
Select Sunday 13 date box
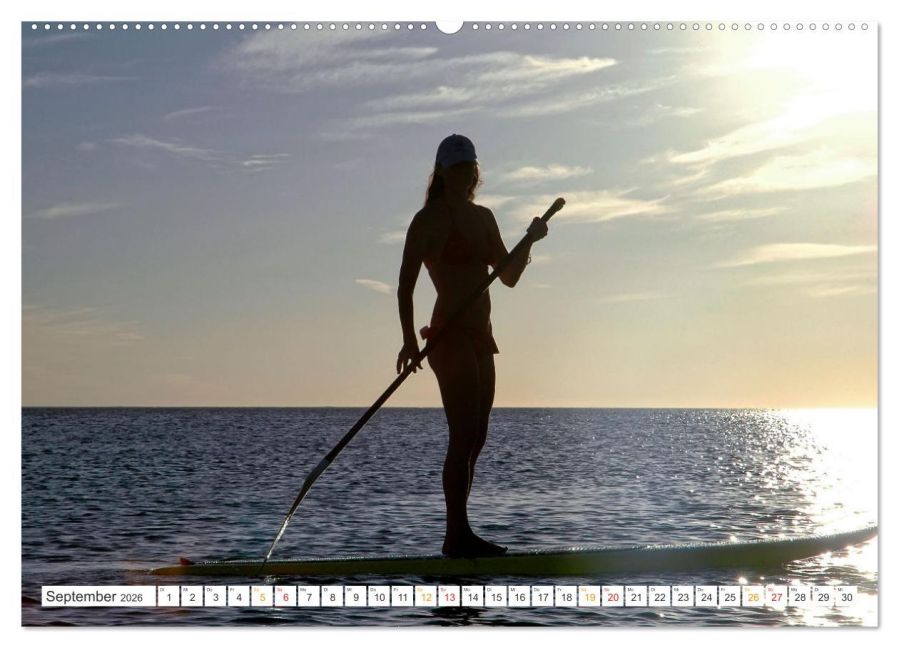point(450,596)
